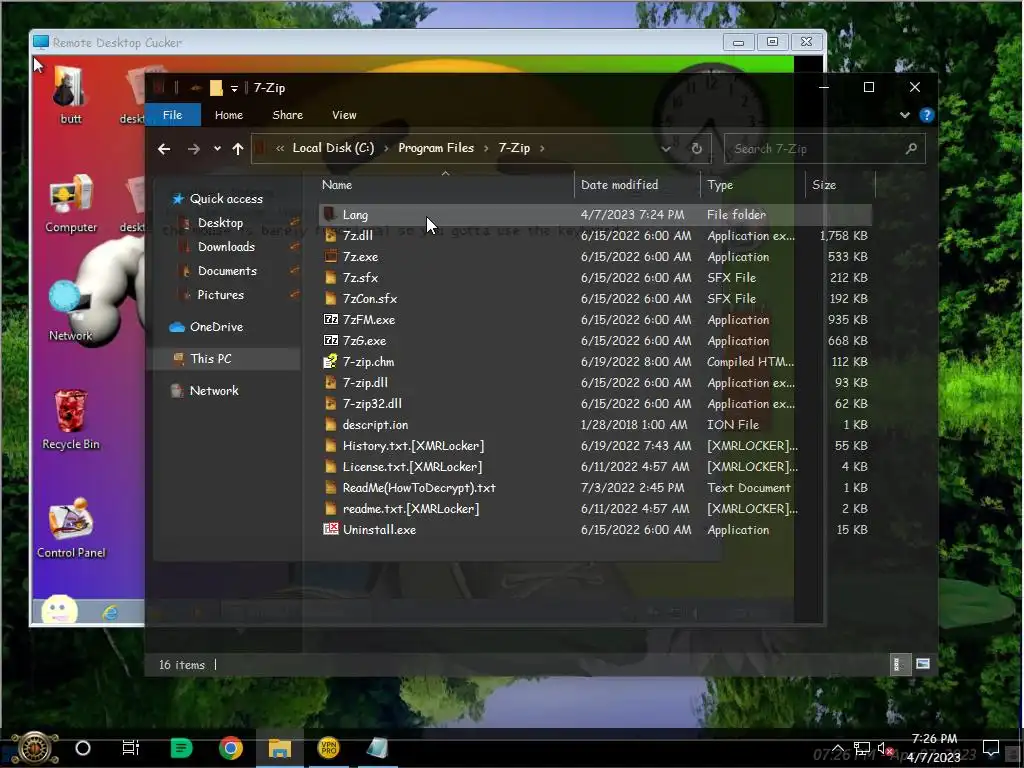Viewport: 1024px width, 768px height.
Task: Select OneDrive in navigation pane
Action: pyautogui.click(x=216, y=327)
